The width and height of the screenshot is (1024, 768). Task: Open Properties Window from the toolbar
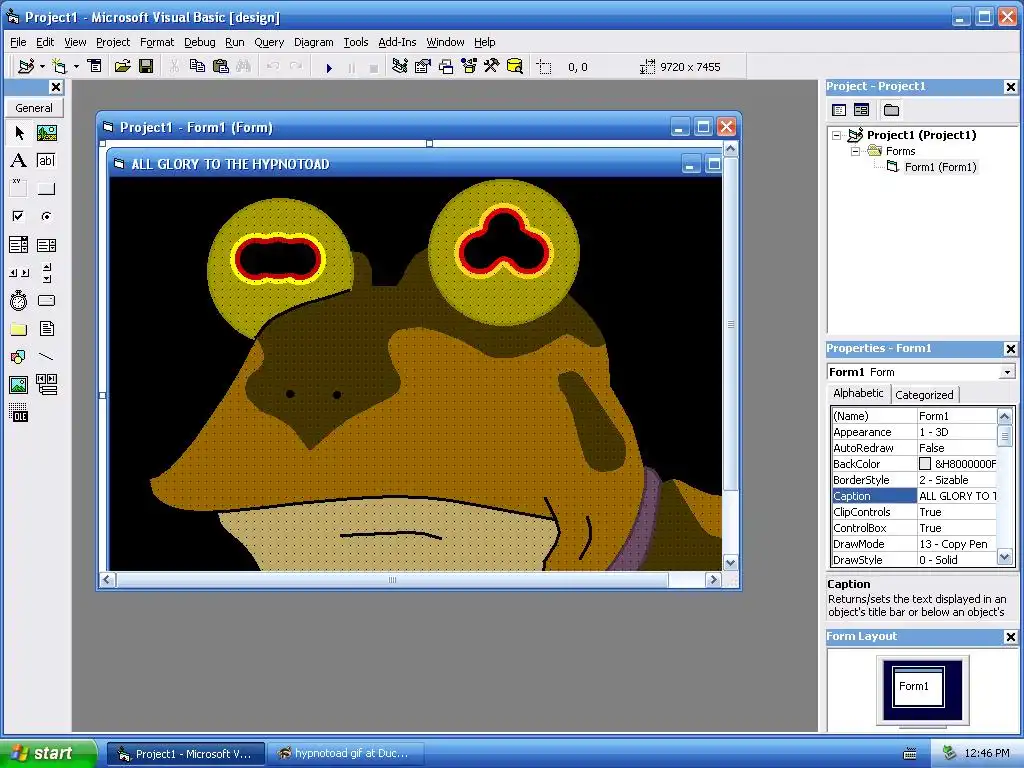[x=423, y=67]
